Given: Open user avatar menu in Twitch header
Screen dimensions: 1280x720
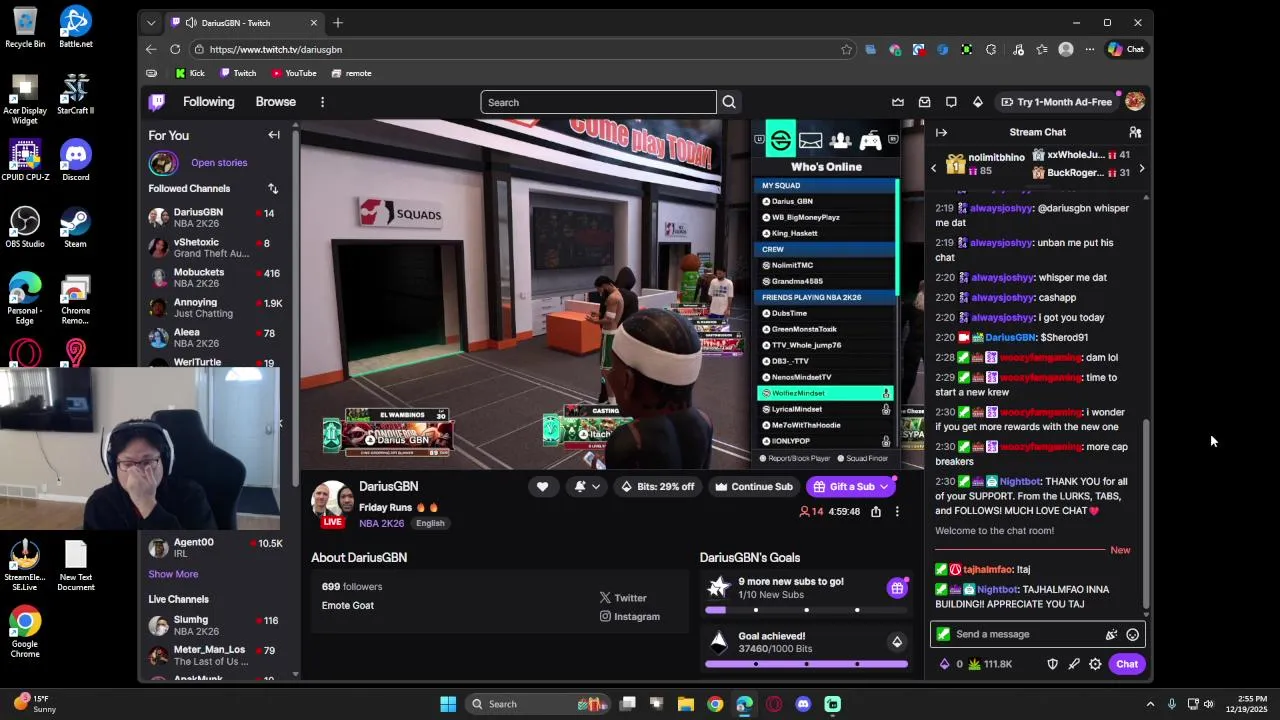Looking at the screenshot, I should [x=1134, y=102].
